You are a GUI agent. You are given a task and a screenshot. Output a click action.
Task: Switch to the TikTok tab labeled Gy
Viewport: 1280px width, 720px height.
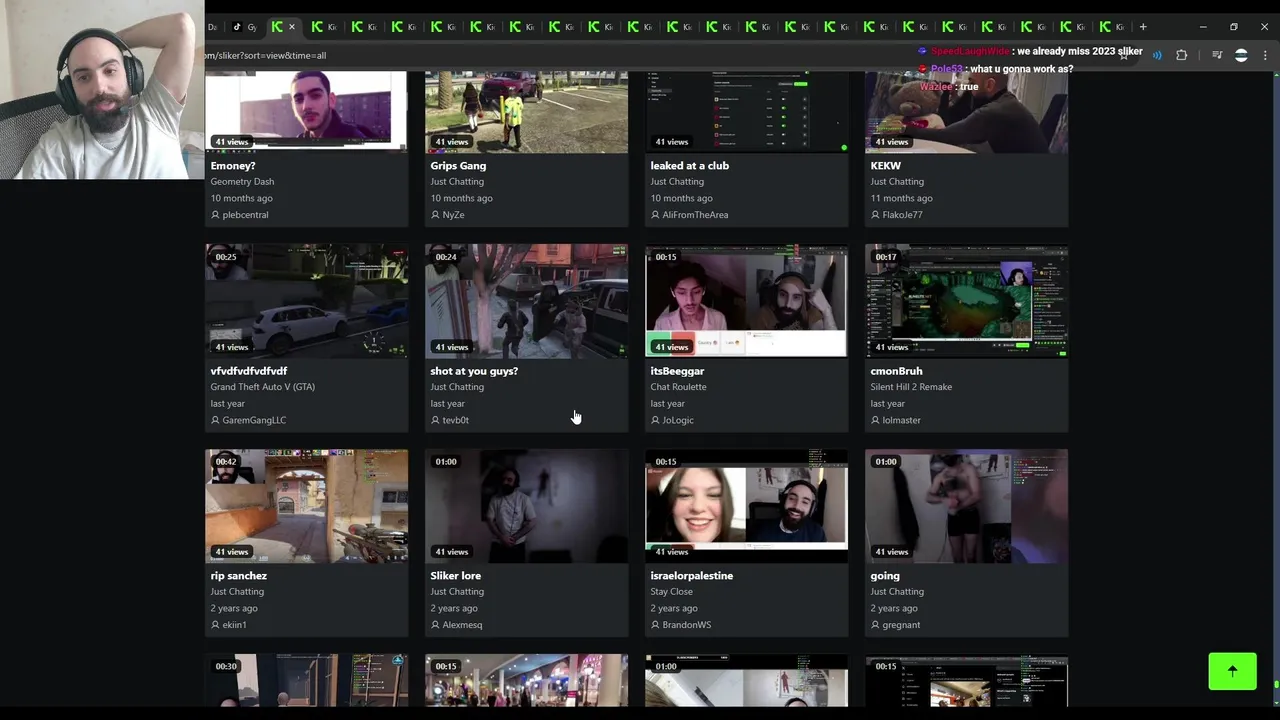tap(245, 27)
